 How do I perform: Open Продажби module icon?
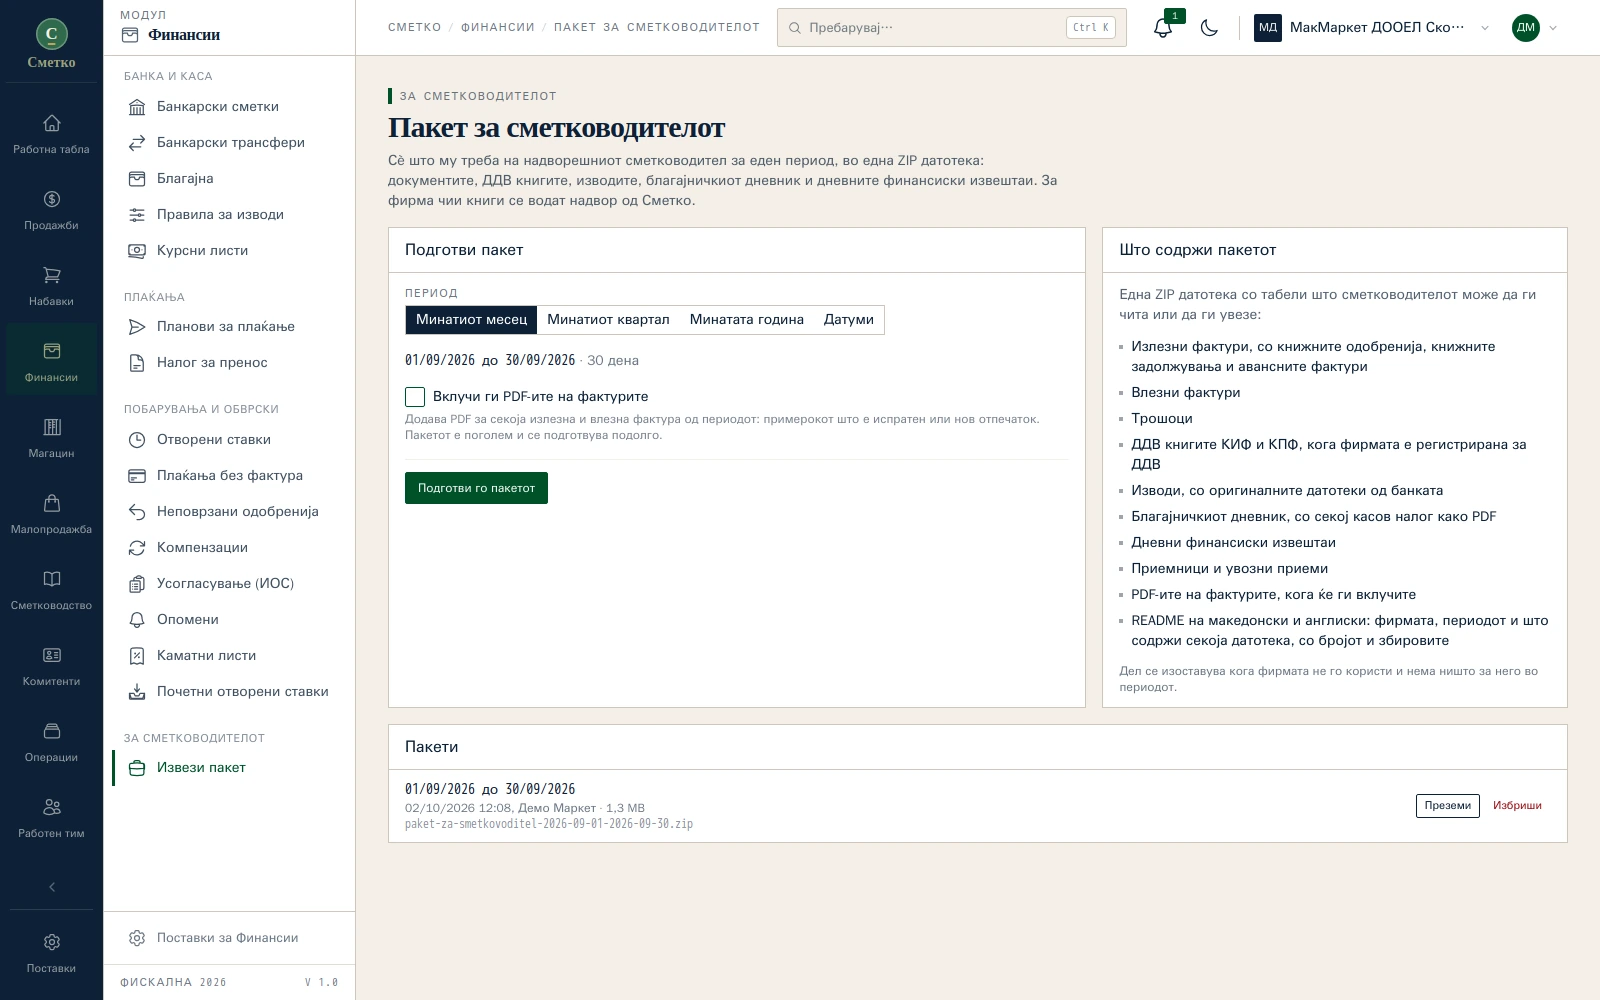click(51, 210)
